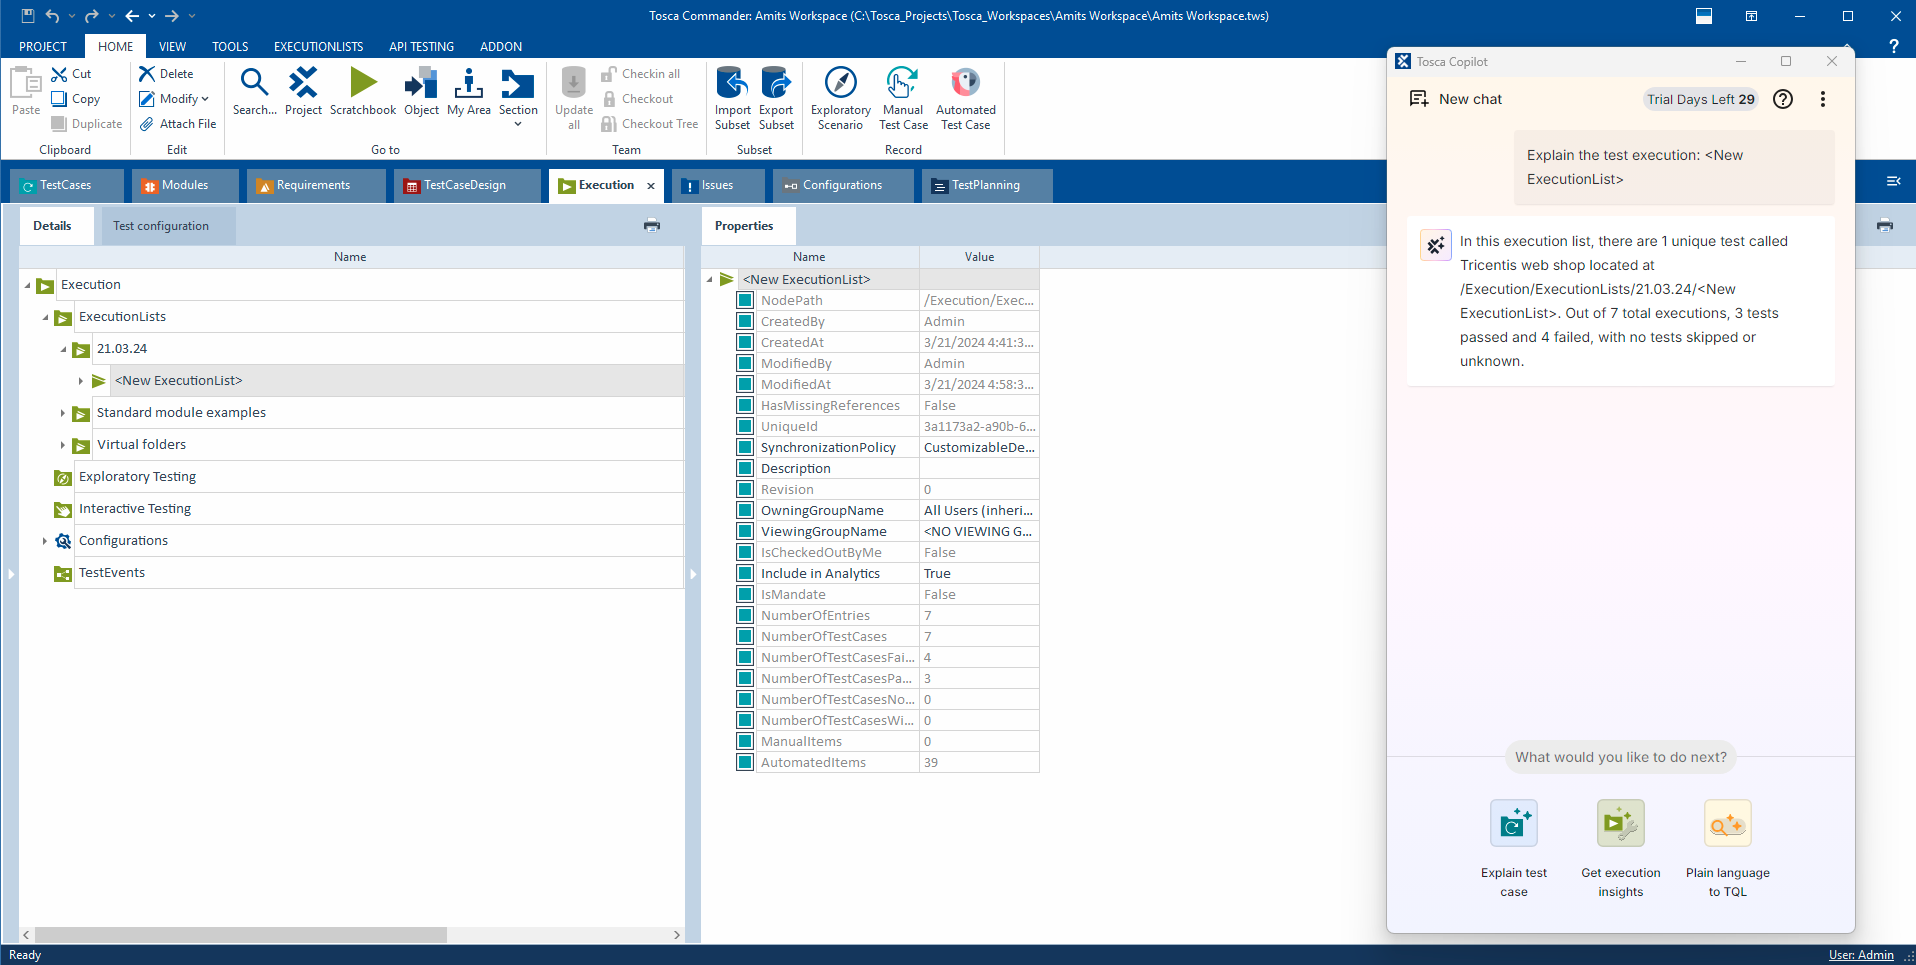This screenshot has height=965, width=1916.
Task: Switch to the Requirements workspace tab
Action: (314, 186)
